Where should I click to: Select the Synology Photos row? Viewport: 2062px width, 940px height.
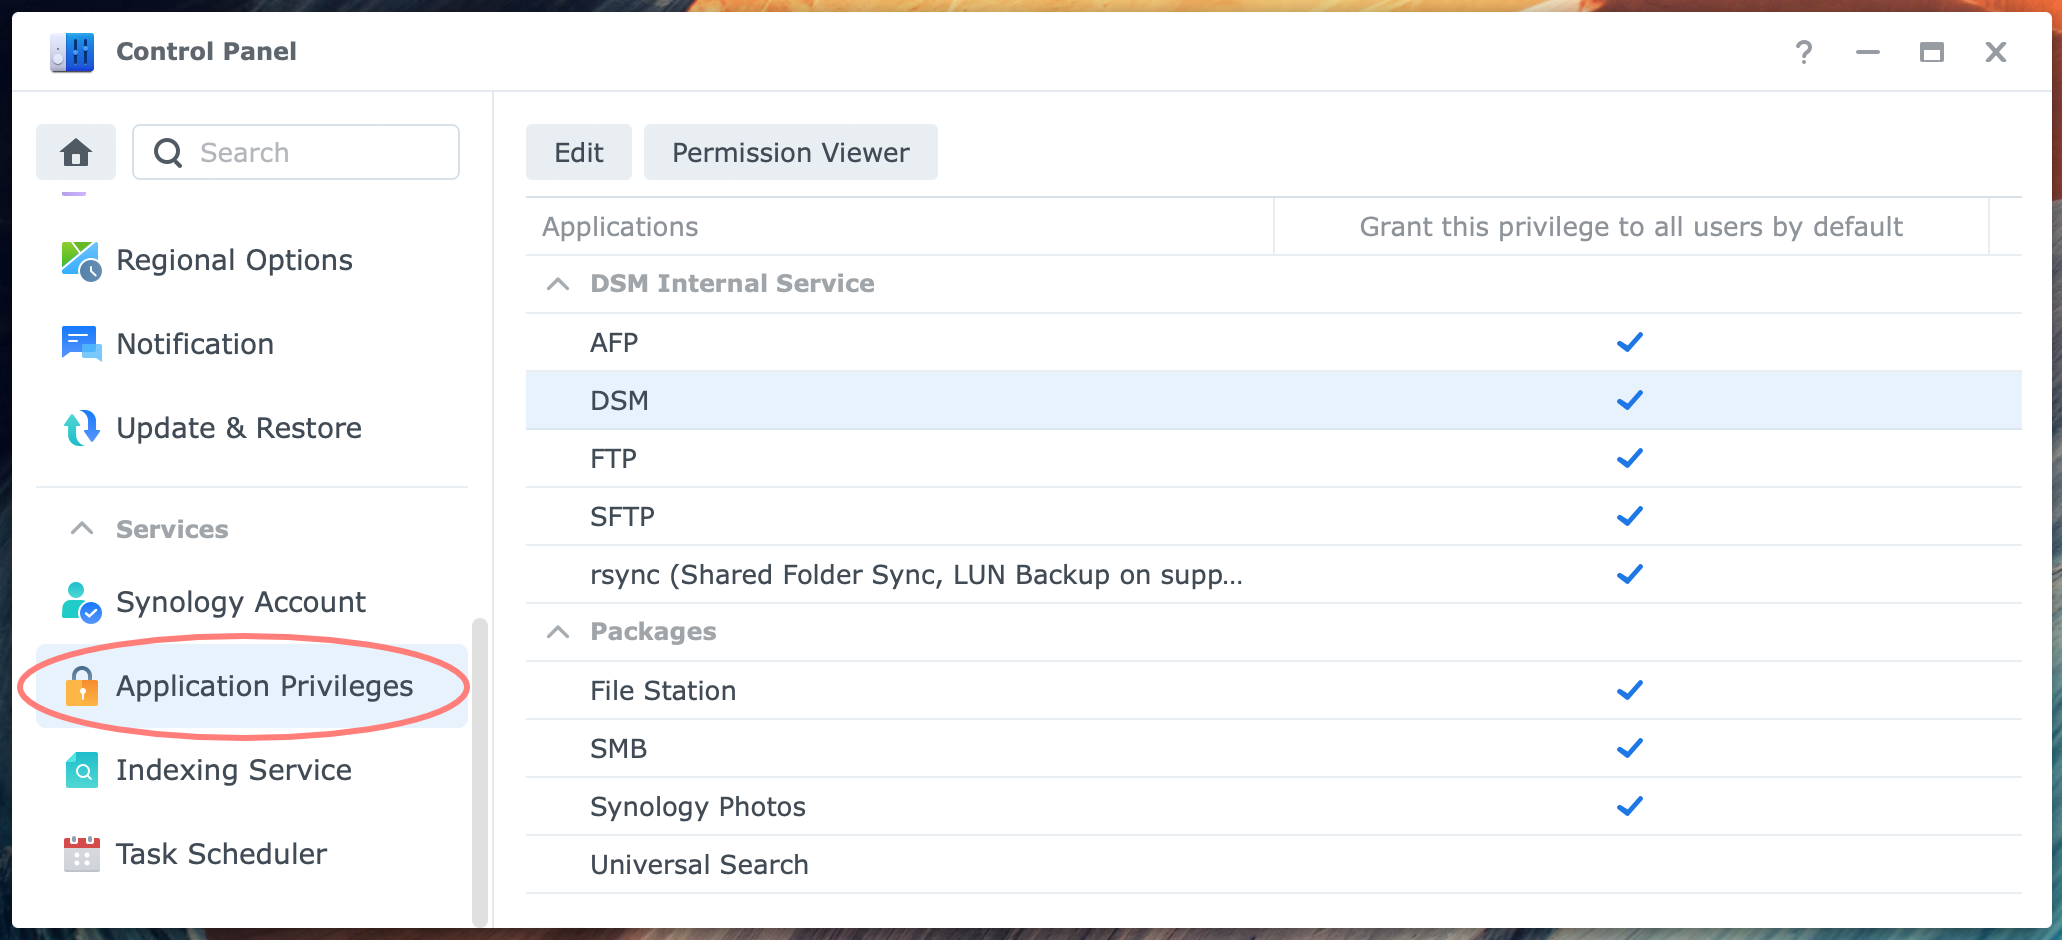(1274, 806)
